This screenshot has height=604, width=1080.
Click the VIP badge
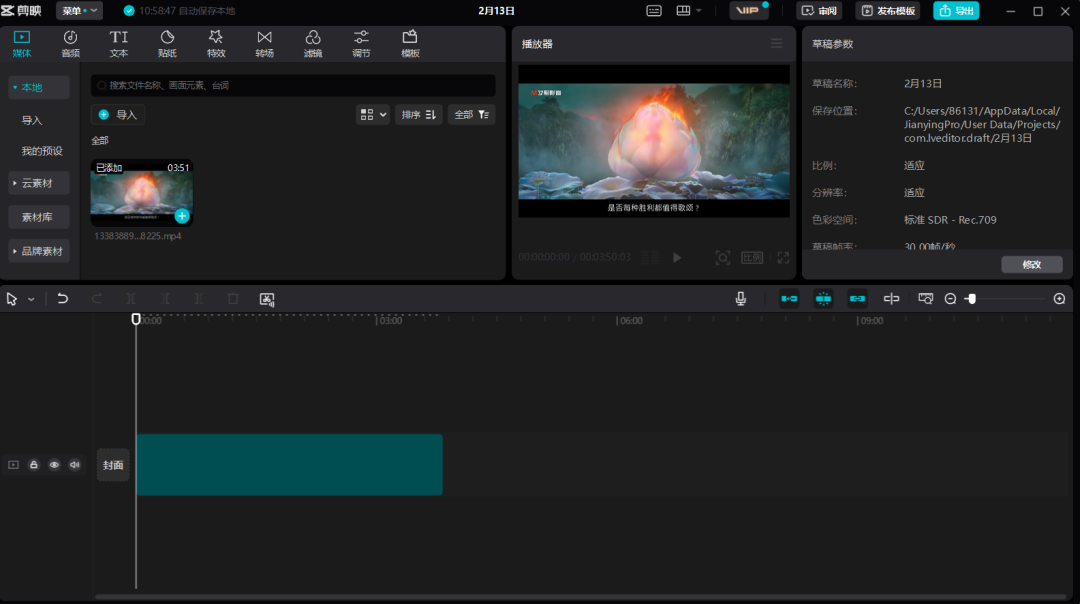click(x=748, y=10)
